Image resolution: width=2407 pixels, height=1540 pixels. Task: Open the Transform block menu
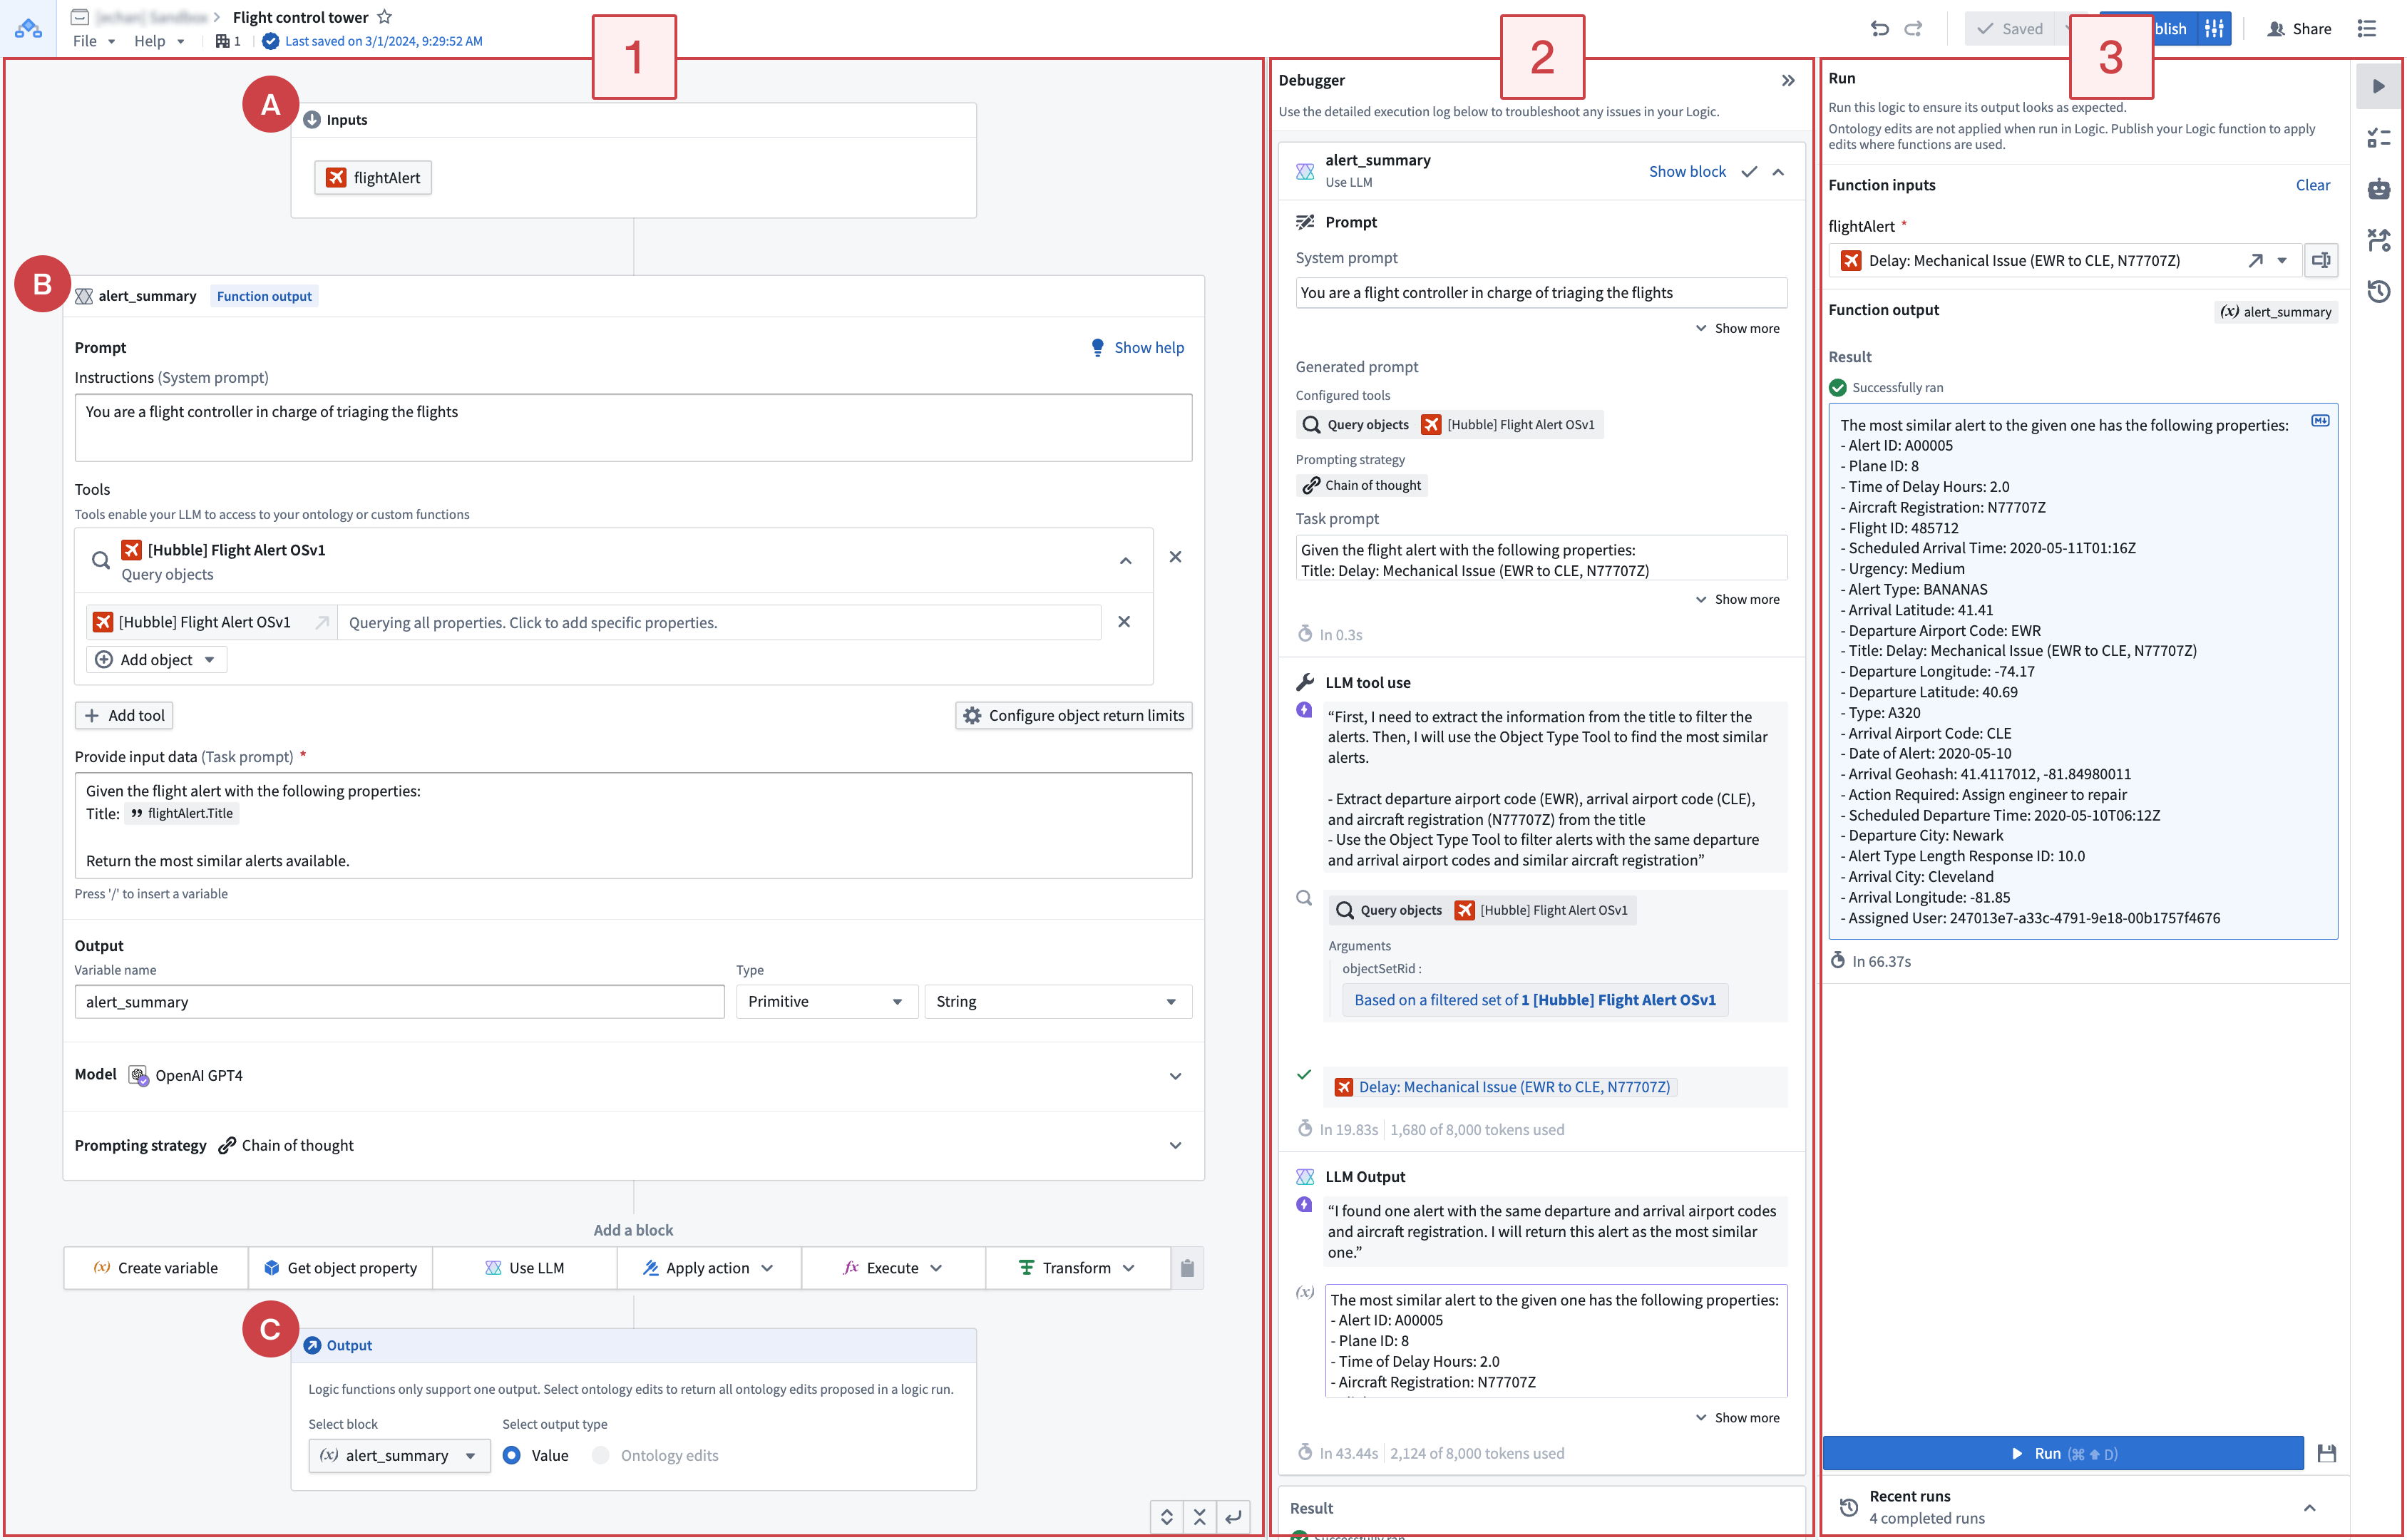[1078, 1268]
